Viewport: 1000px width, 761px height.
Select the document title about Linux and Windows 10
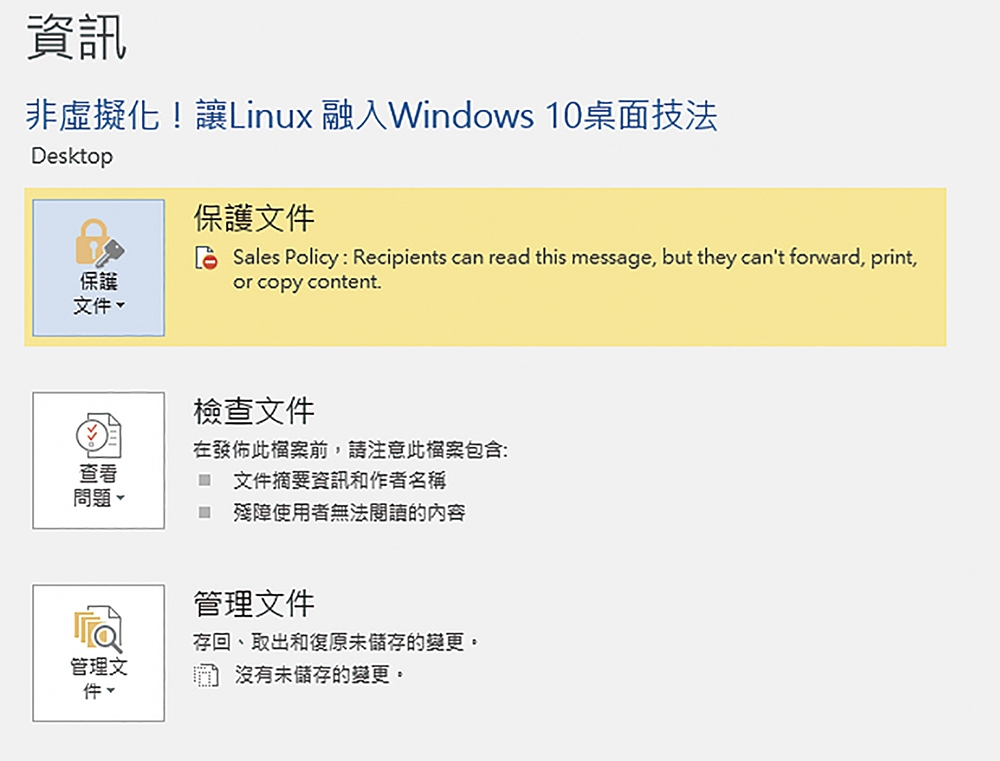[x=372, y=115]
